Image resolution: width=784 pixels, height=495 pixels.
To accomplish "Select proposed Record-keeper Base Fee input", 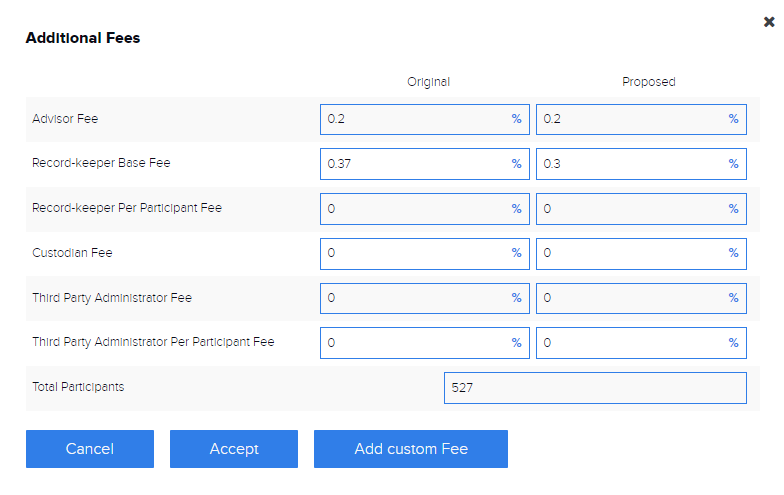I will [630, 164].
